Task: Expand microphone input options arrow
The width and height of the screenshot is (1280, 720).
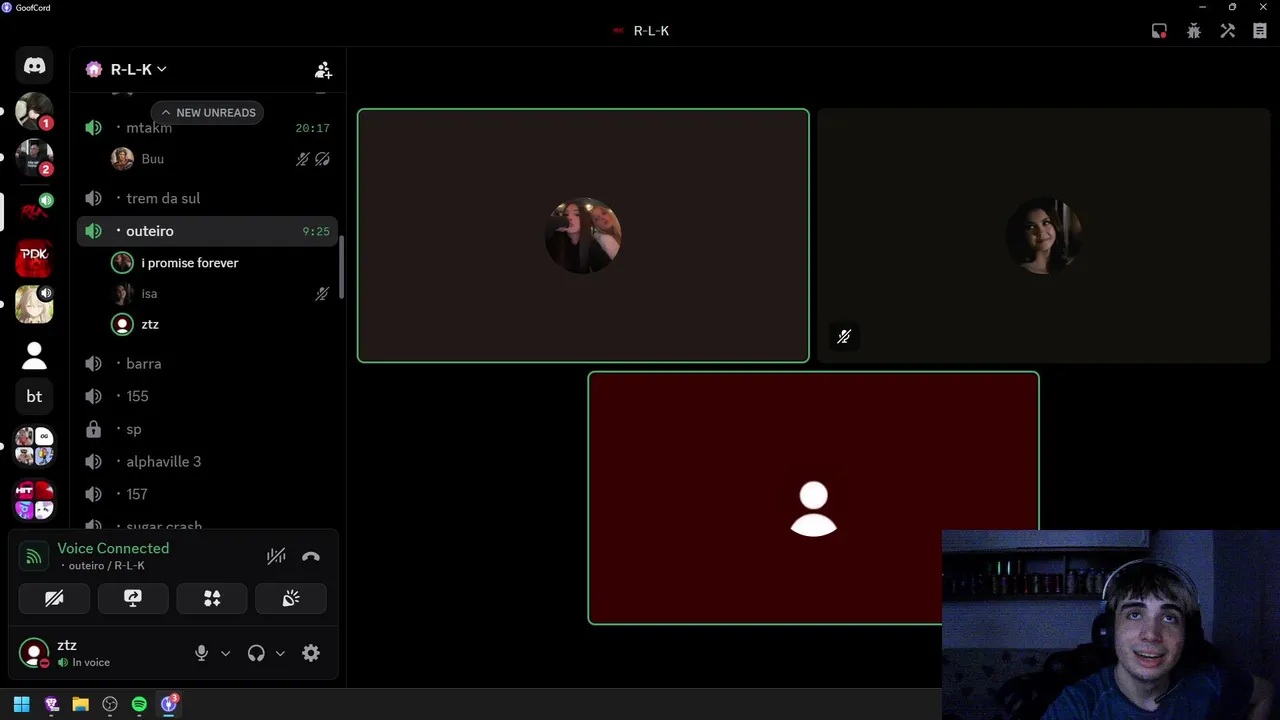Action: pyautogui.click(x=225, y=653)
